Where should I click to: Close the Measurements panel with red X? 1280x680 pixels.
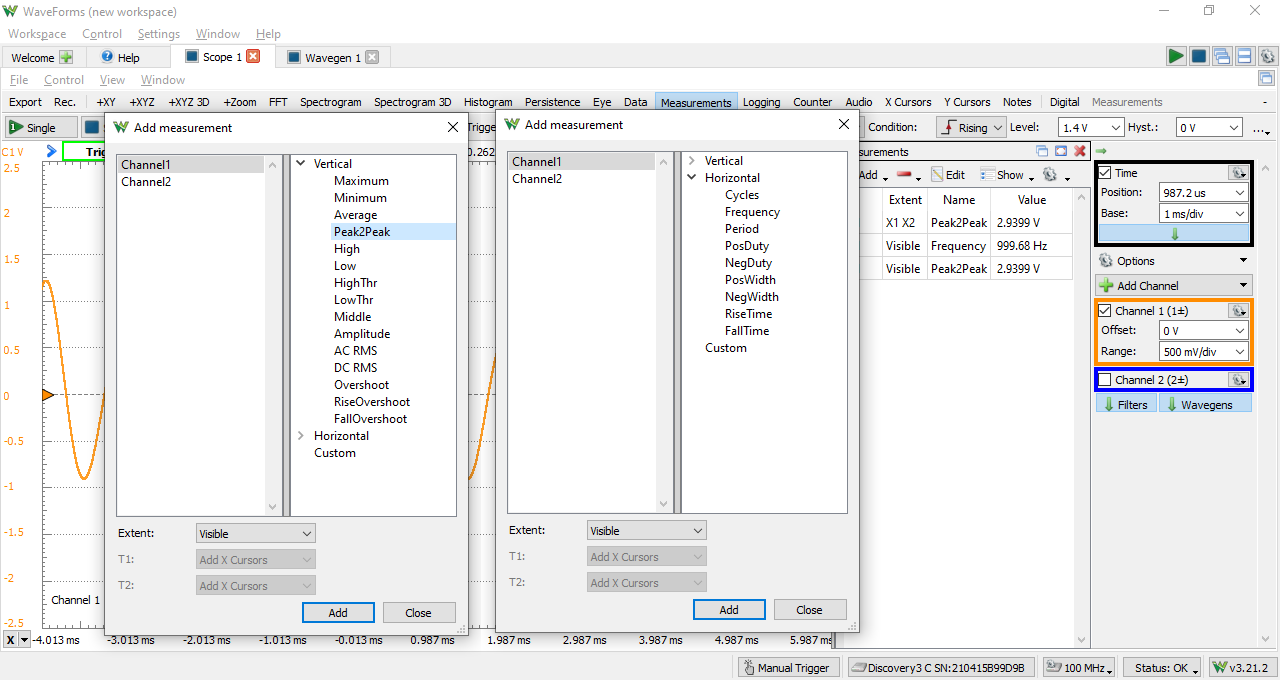pos(1079,151)
